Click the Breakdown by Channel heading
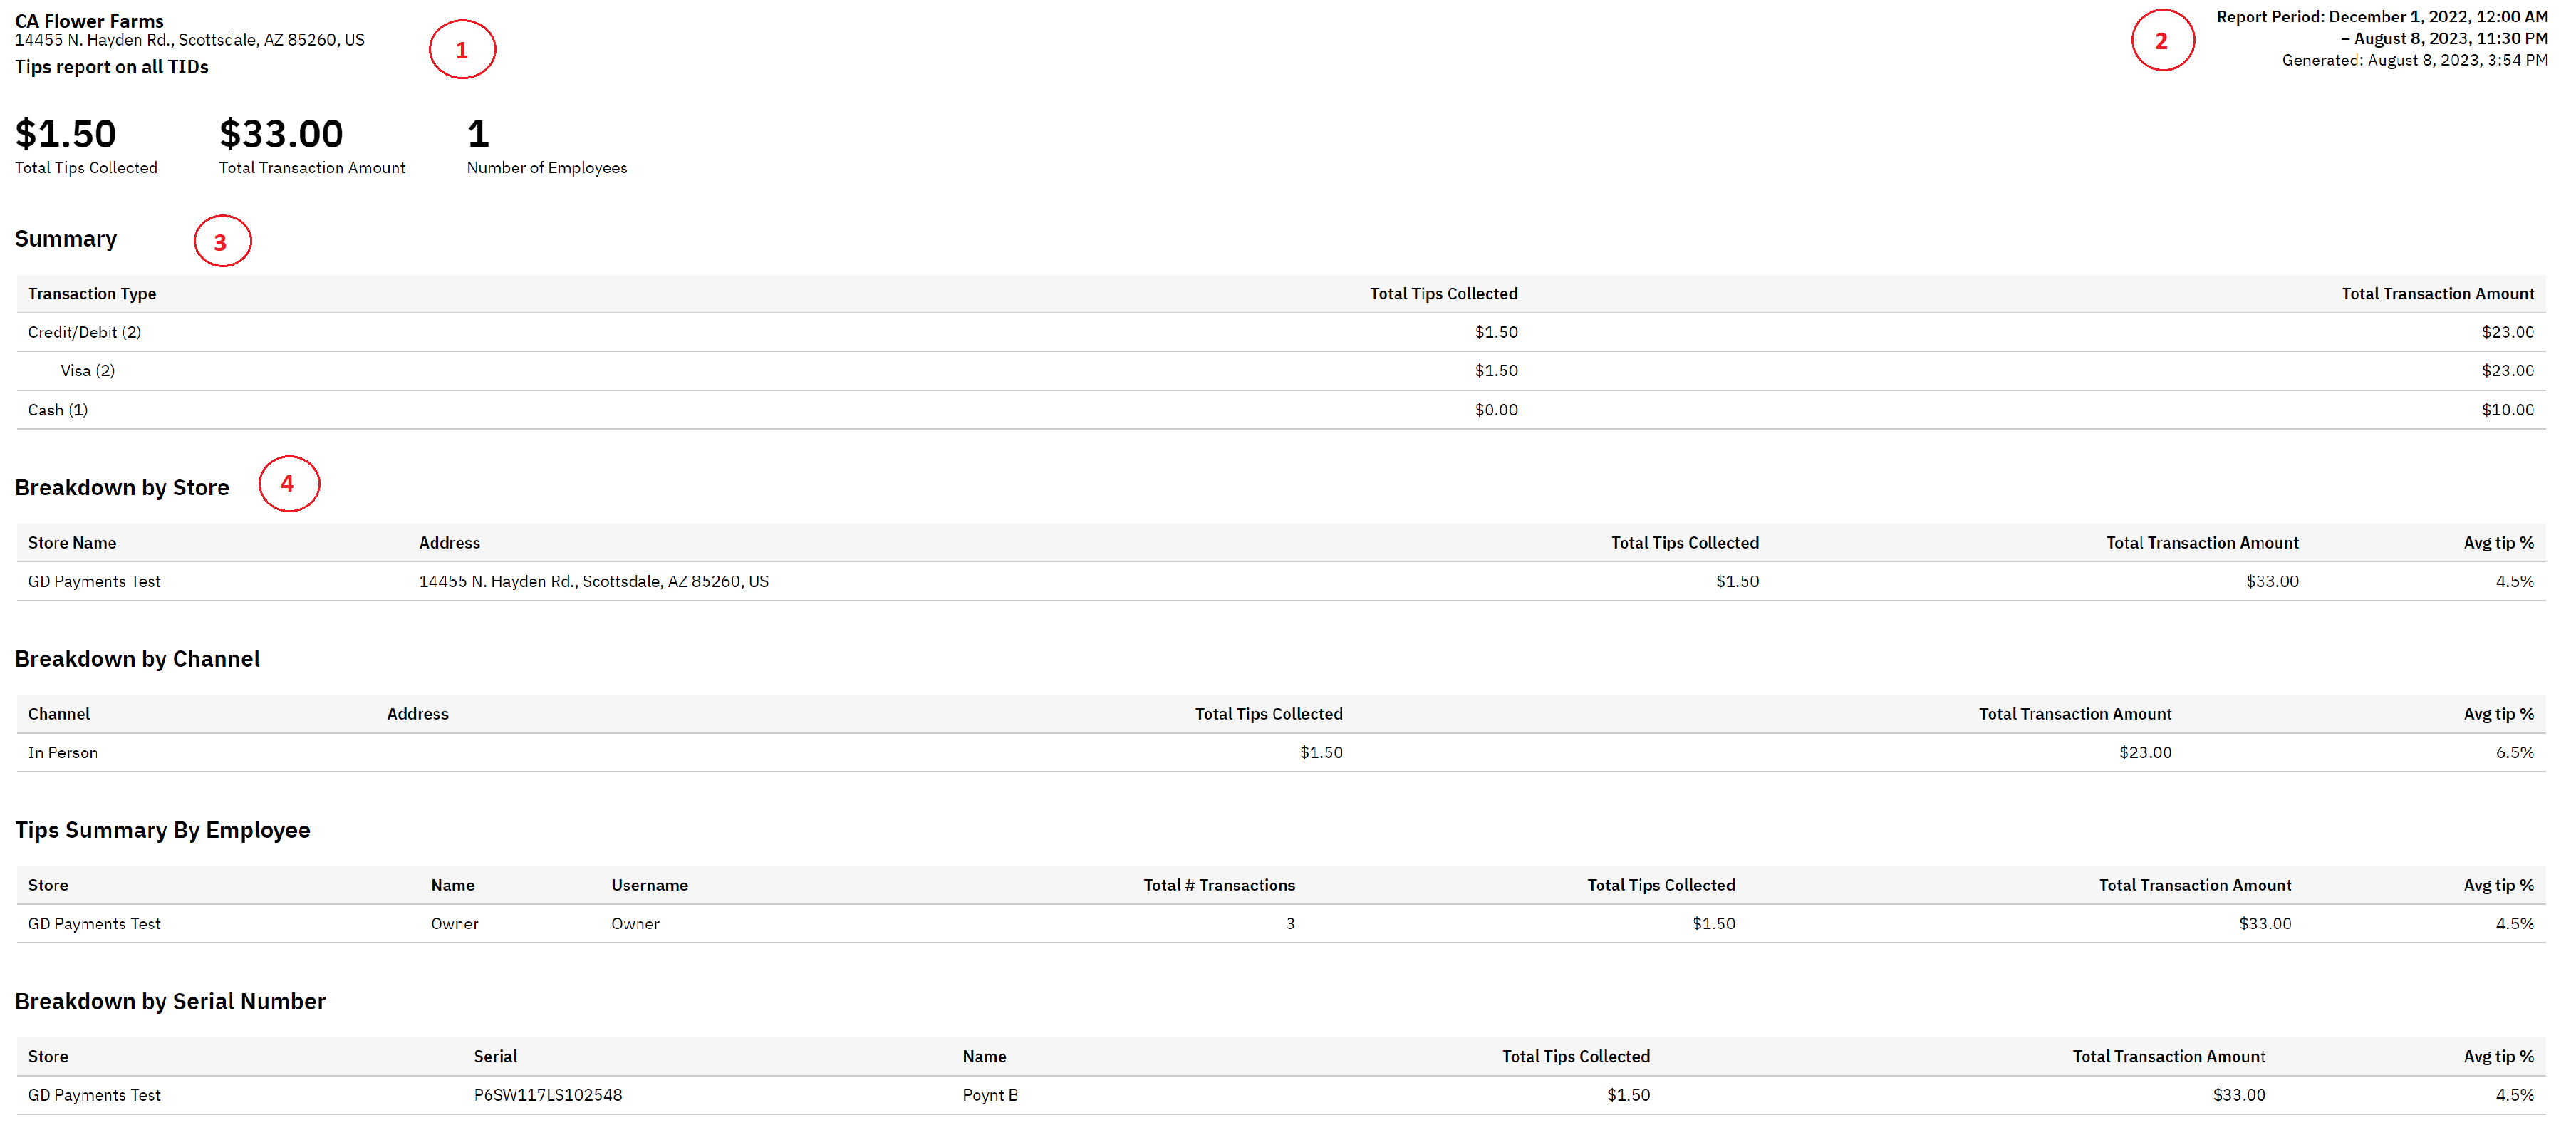Image resolution: width=2576 pixels, height=1125 pixels. click(x=137, y=660)
